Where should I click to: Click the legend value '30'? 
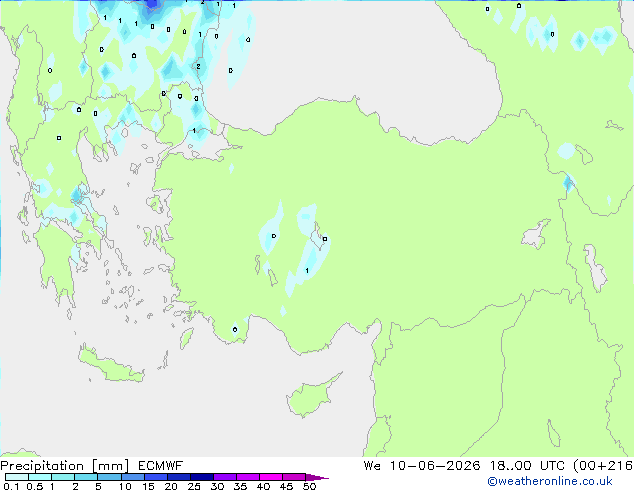217,486
